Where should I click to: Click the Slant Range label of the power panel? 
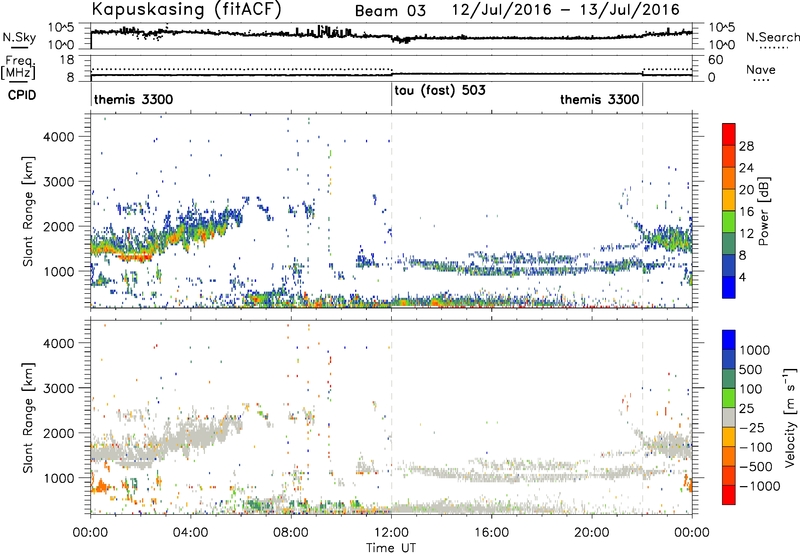point(28,211)
